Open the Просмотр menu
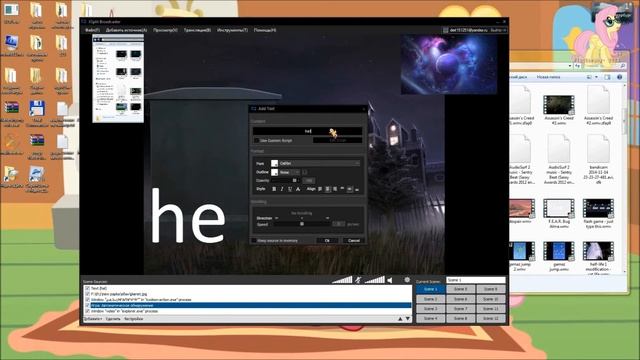This screenshot has width=640, height=360. click(x=165, y=30)
